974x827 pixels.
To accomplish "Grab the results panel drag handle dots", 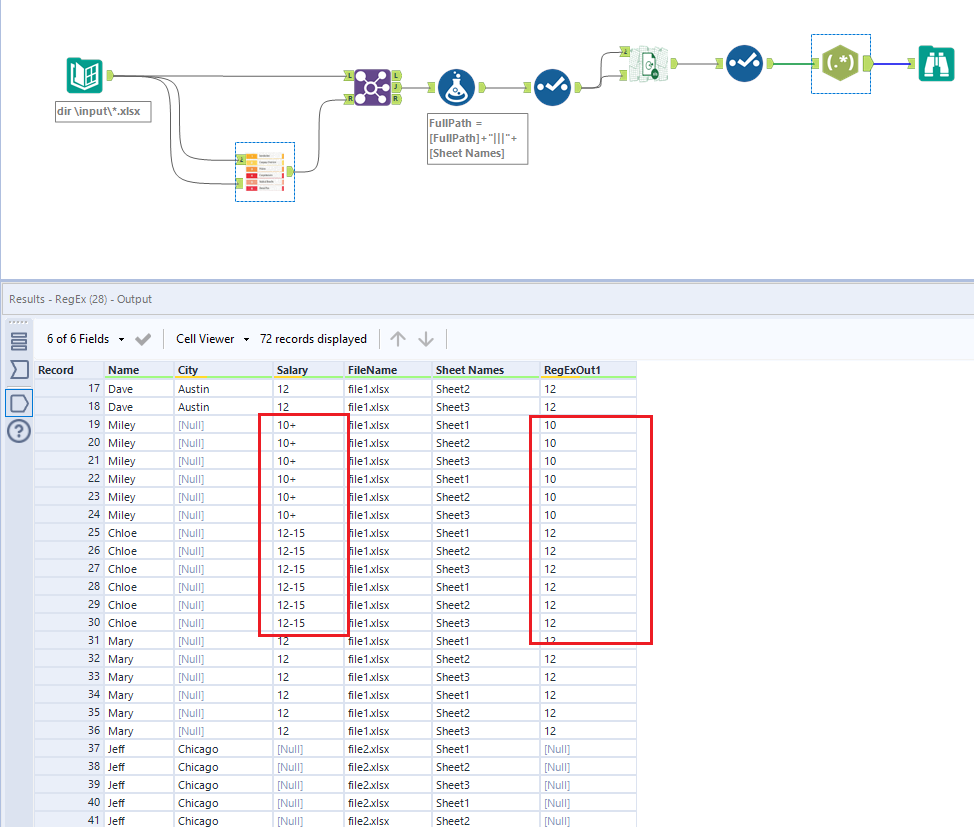I will pyautogui.click(x=19, y=322).
